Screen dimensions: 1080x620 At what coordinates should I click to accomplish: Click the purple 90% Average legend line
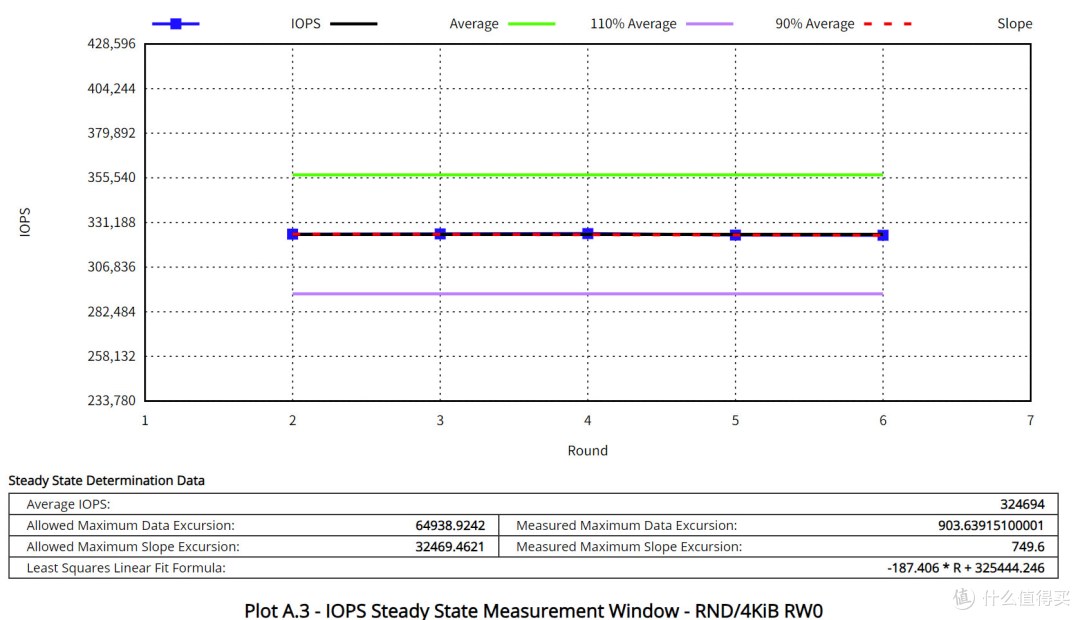coord(709,23)
